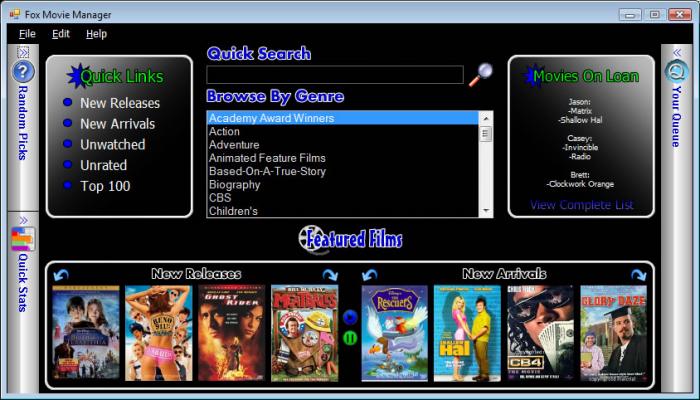The image size is (700, 400).
Task: Select CBS genre in the list
Action: (342, 198)
